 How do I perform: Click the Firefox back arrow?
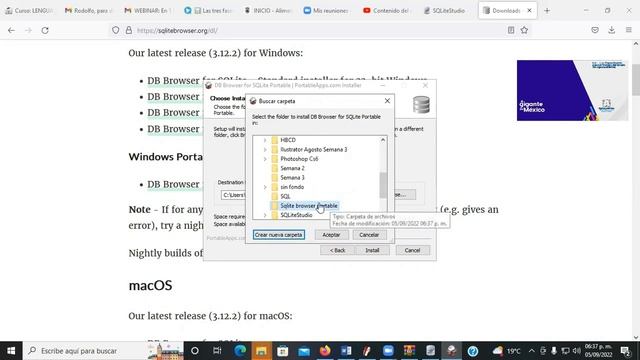tap(11, 30)
